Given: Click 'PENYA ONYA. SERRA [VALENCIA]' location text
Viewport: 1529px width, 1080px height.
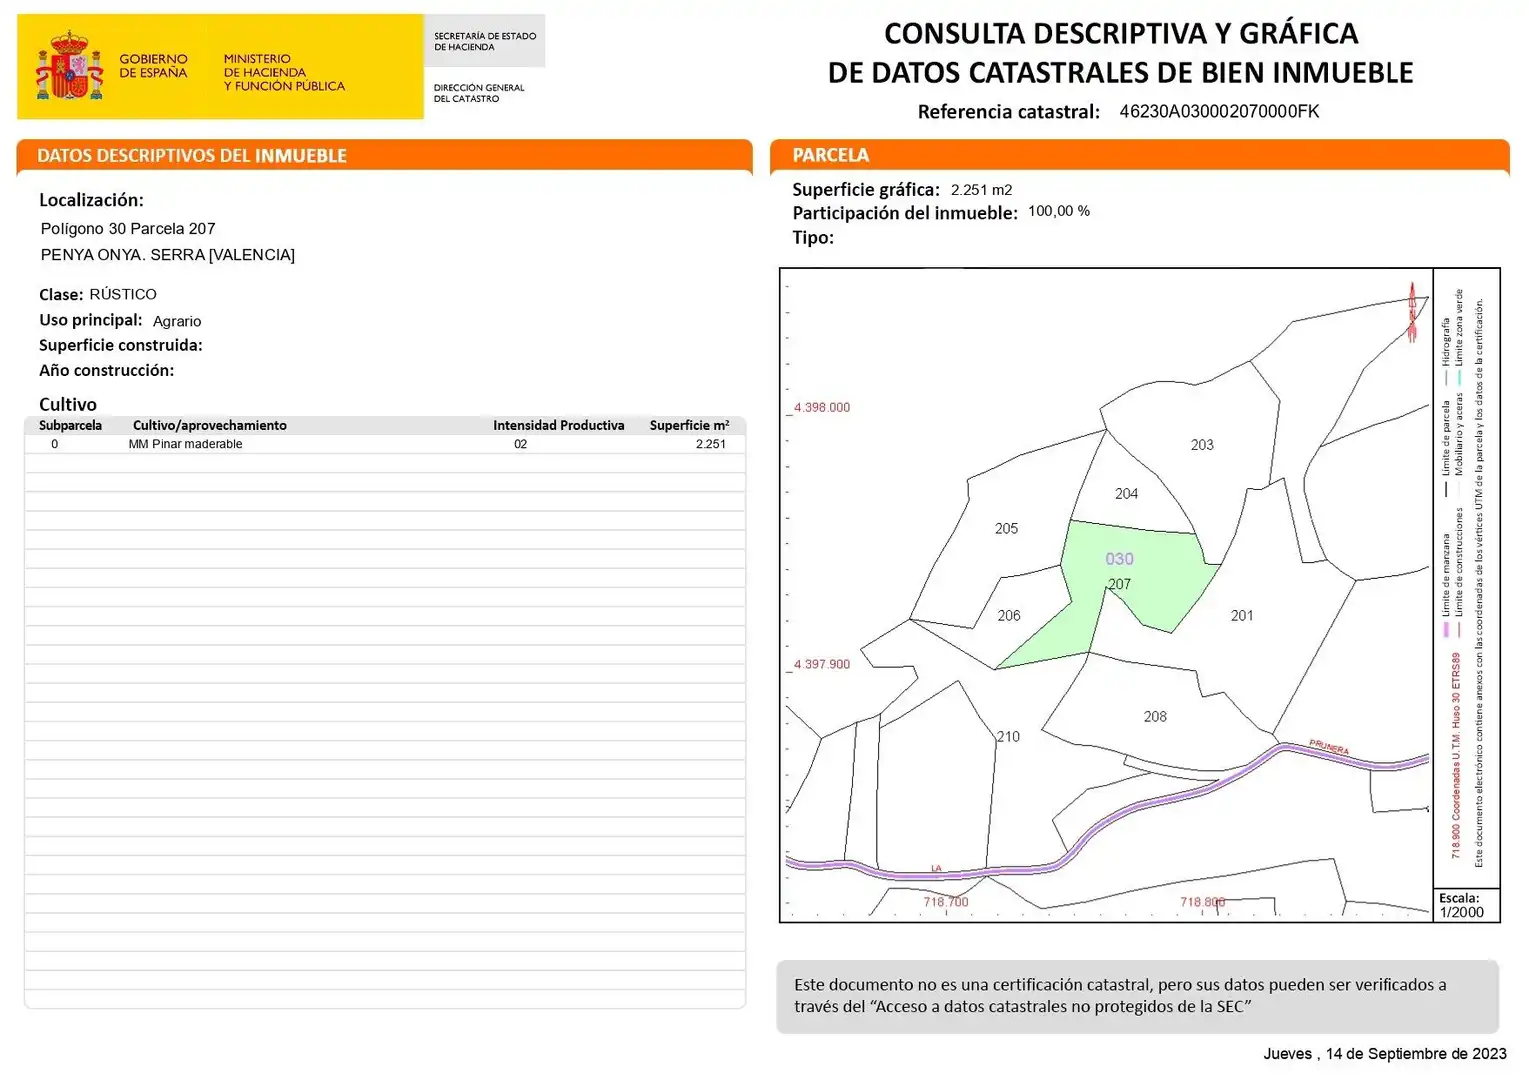Looking at the screenshot, I should (168, 255).
